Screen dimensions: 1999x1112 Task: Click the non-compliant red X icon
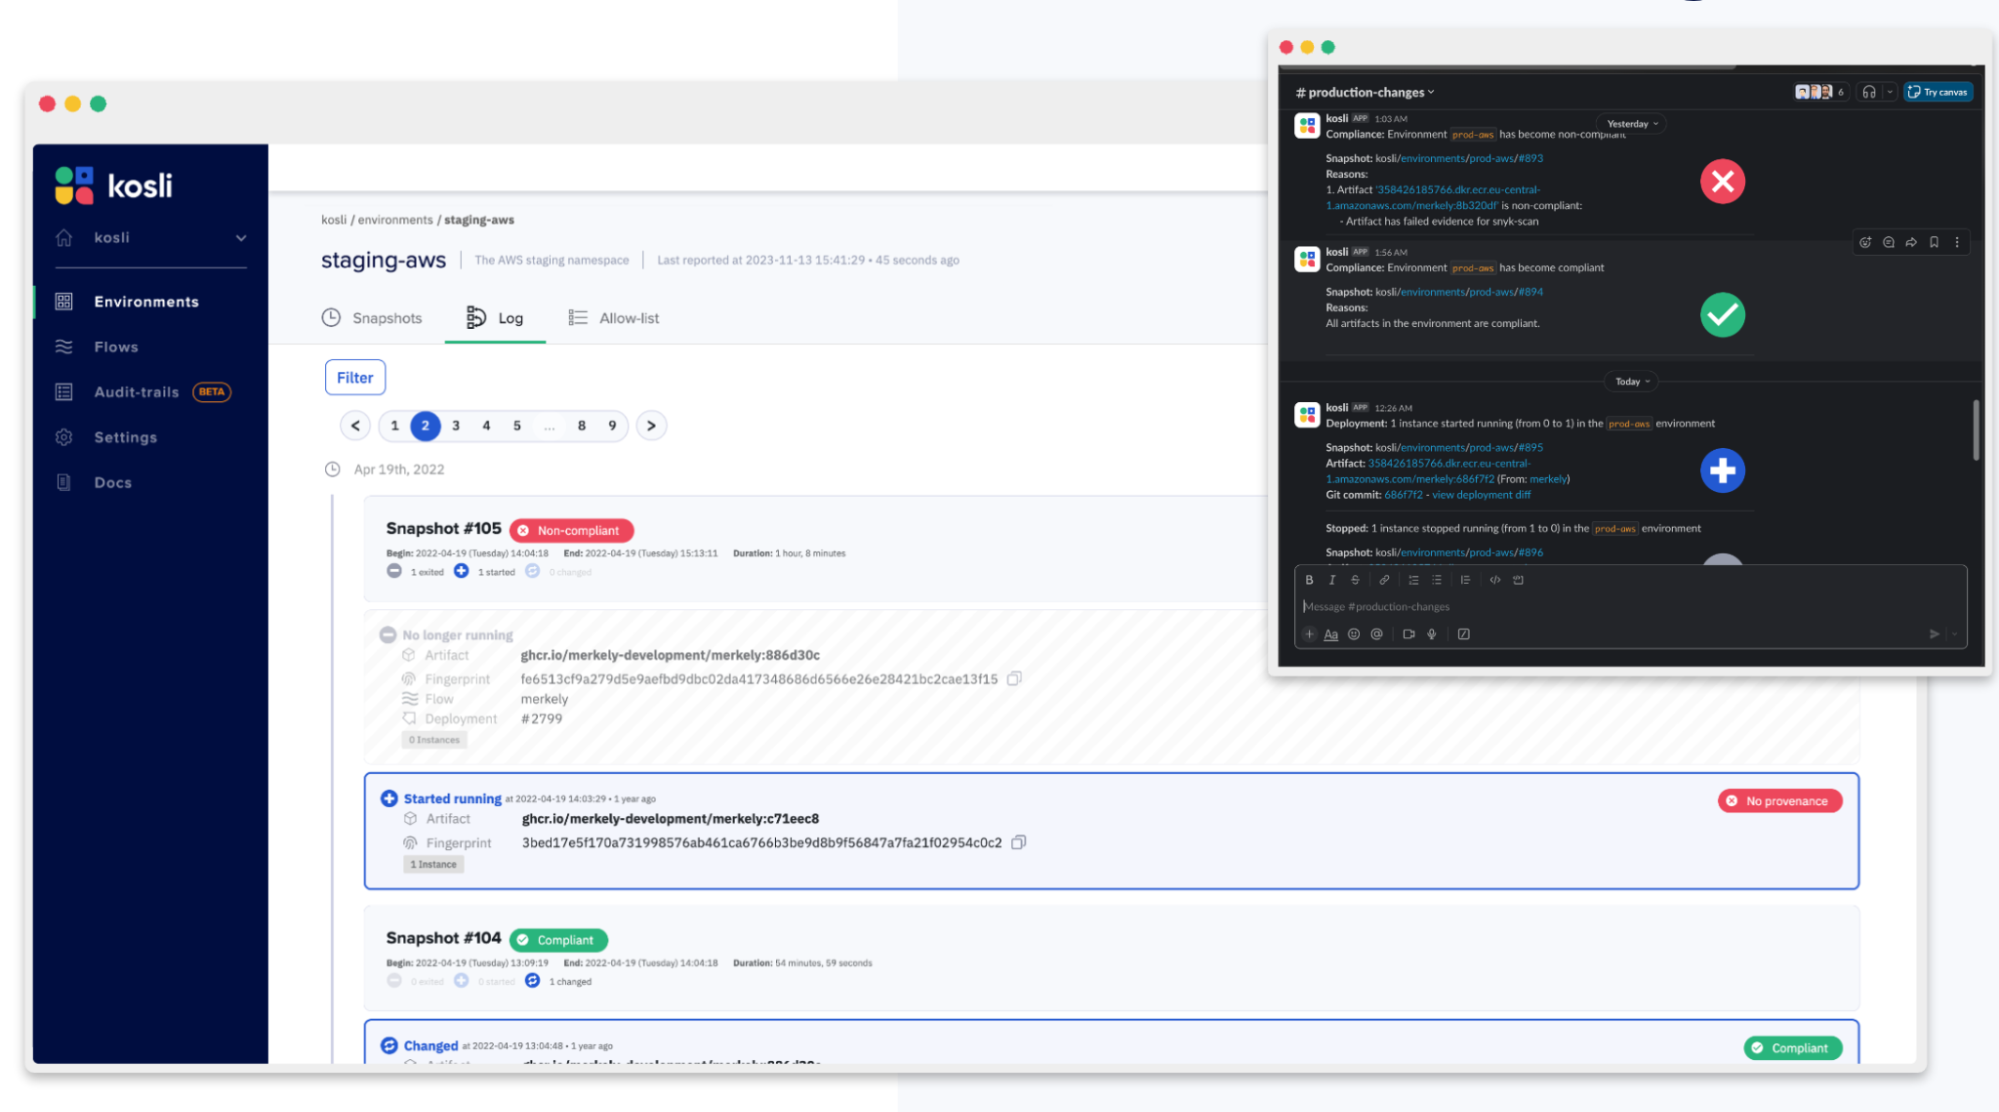point(1722,181)
